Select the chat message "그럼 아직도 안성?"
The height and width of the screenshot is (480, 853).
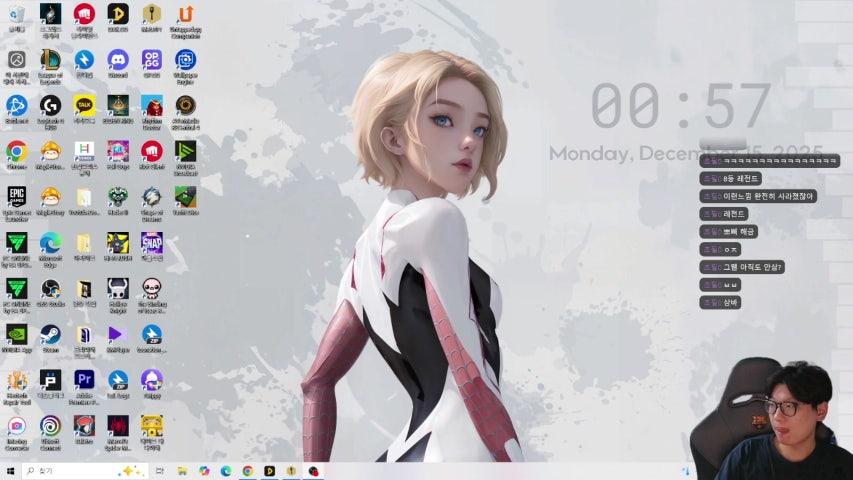click(742, 267)
